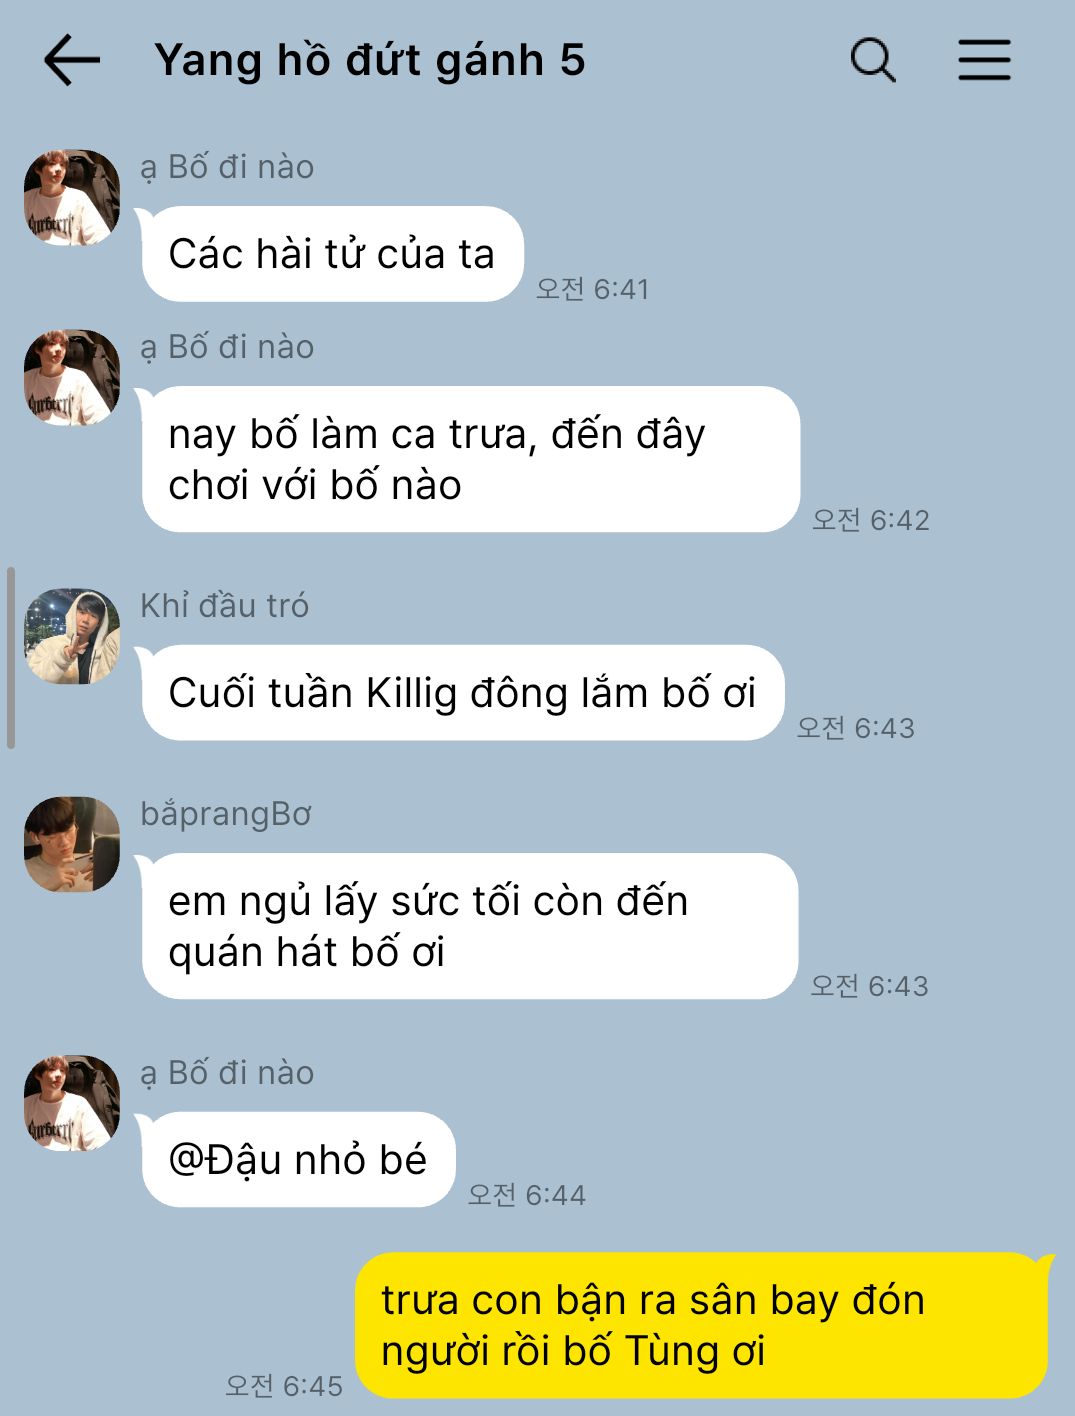The height and width of the screenshot is (1416, 1075).
Task: Select the 'Cuối tuần Killig đông lắm' message
Action: (x=463, y=693)
